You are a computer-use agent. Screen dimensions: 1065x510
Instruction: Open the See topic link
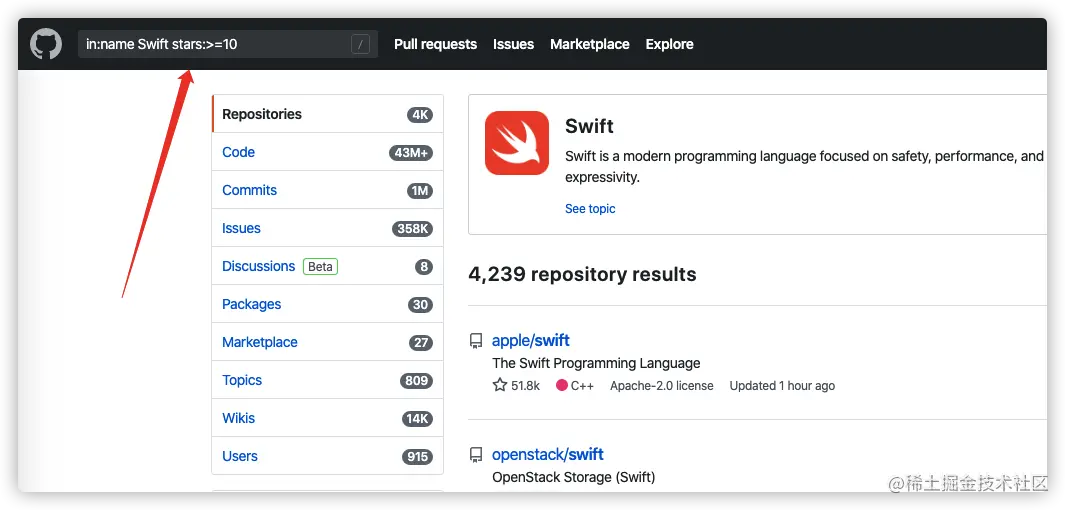coord(590,208)
